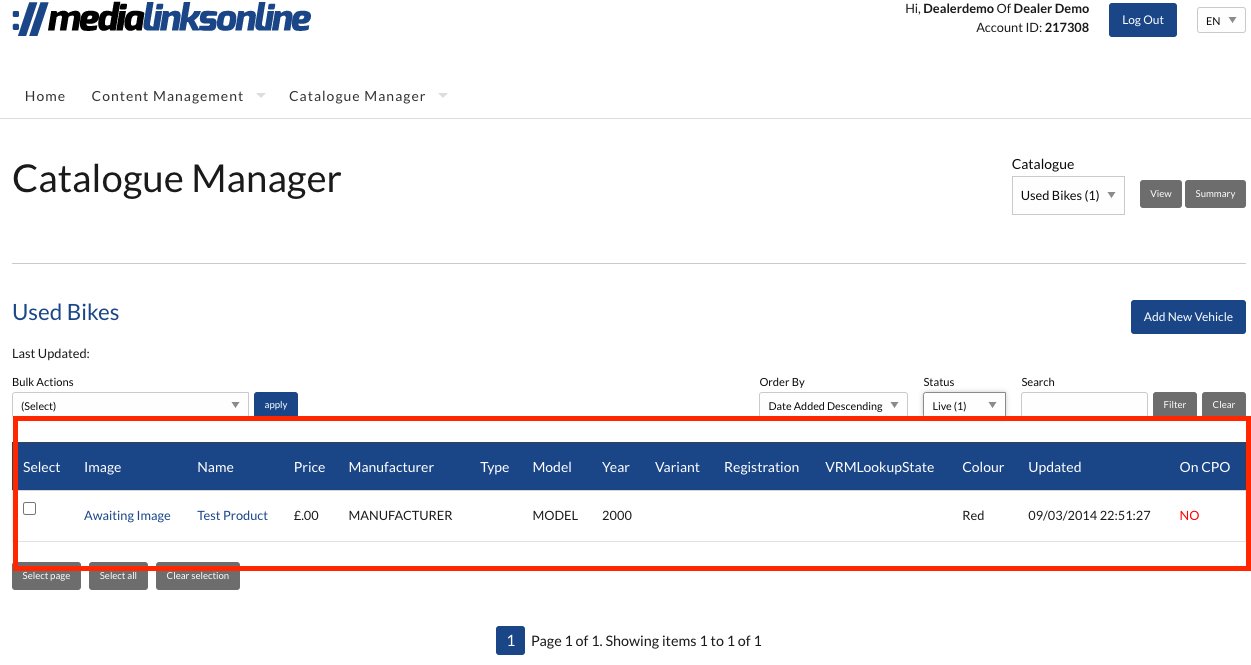Apply the selected bulk action
Image resolution: width=1251 pixels, height=665 pixels.
(x=276, y=405)
